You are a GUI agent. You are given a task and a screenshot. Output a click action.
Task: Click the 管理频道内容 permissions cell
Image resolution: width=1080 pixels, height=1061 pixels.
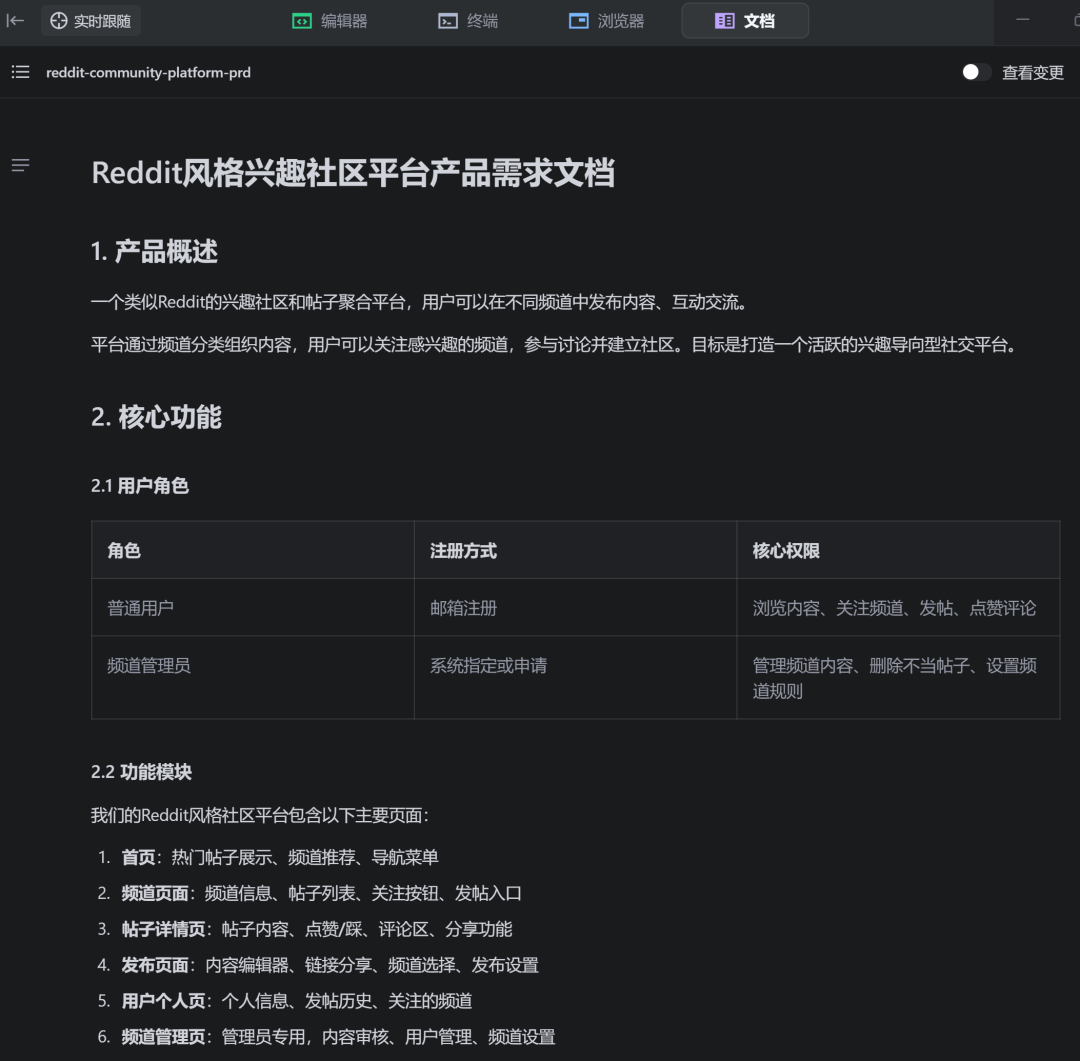(898, 677)
